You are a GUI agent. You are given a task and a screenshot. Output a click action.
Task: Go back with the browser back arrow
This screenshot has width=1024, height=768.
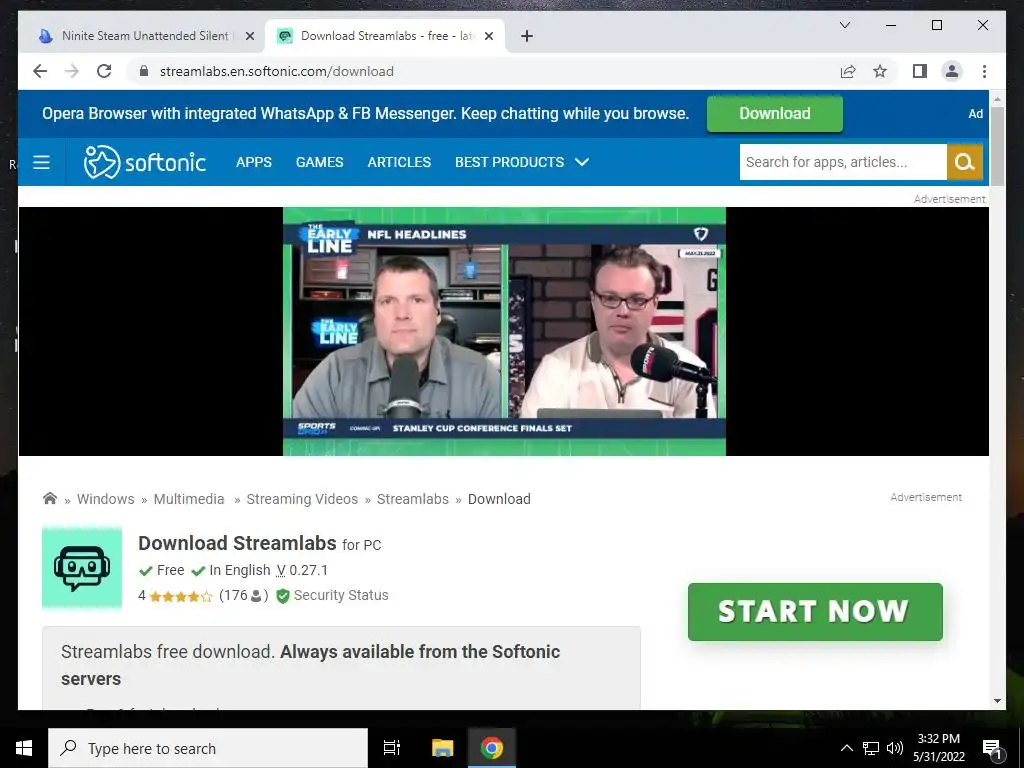pos(40,71)
